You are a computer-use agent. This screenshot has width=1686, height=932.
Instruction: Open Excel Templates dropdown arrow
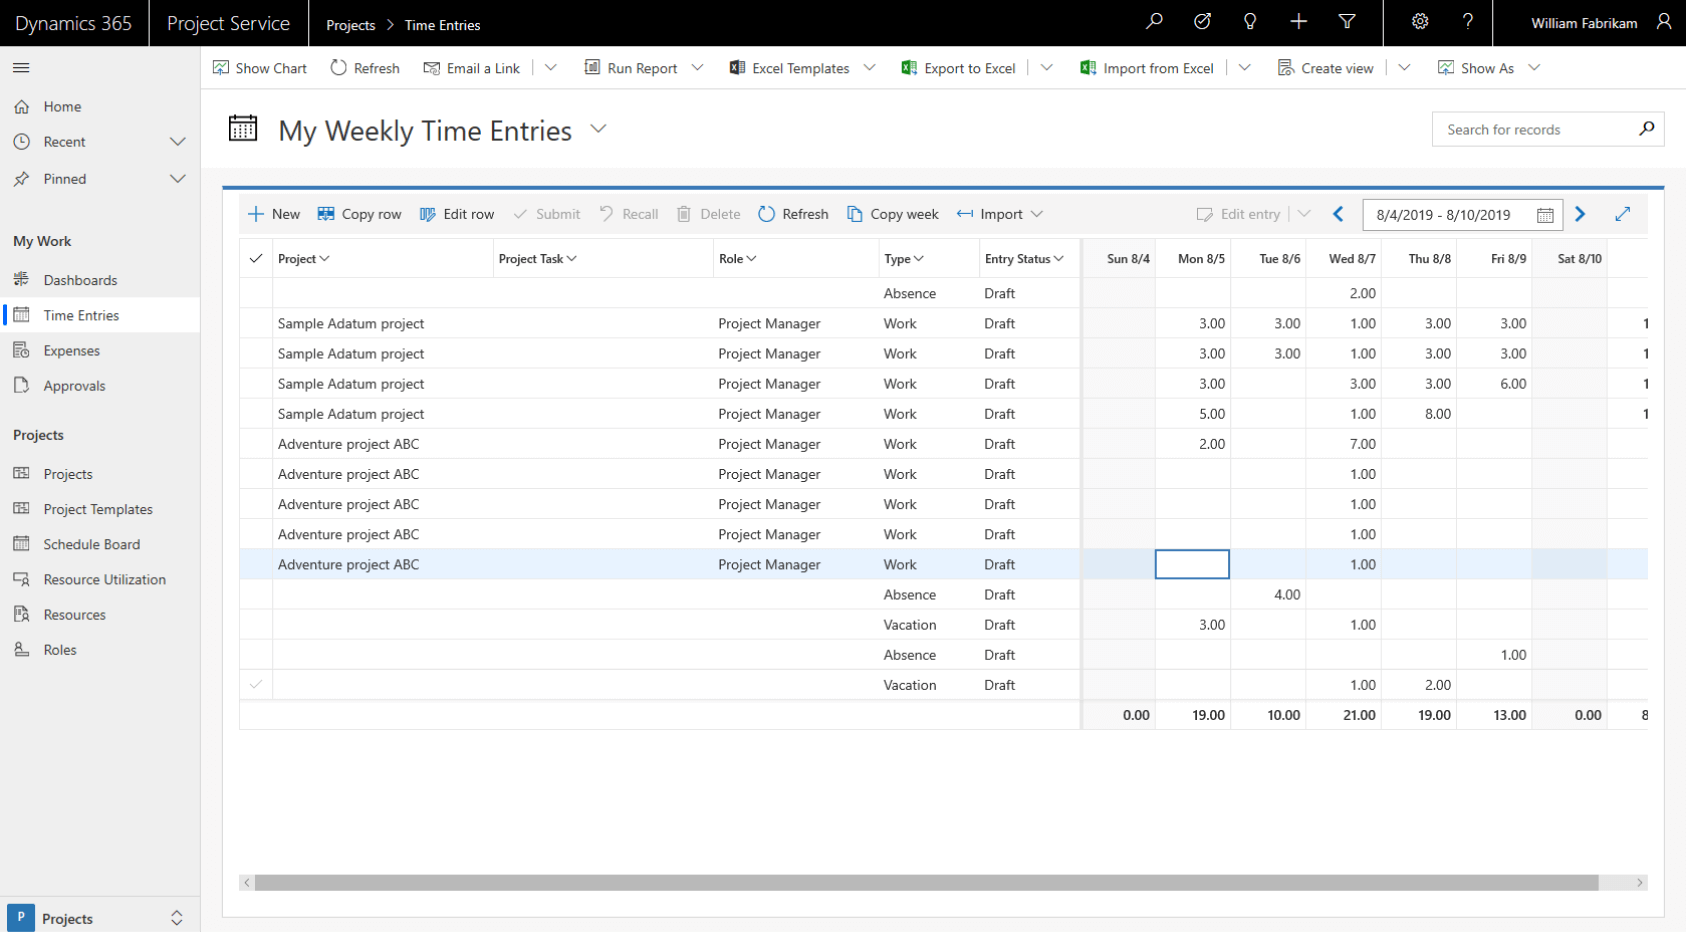(x=870, y=68)
